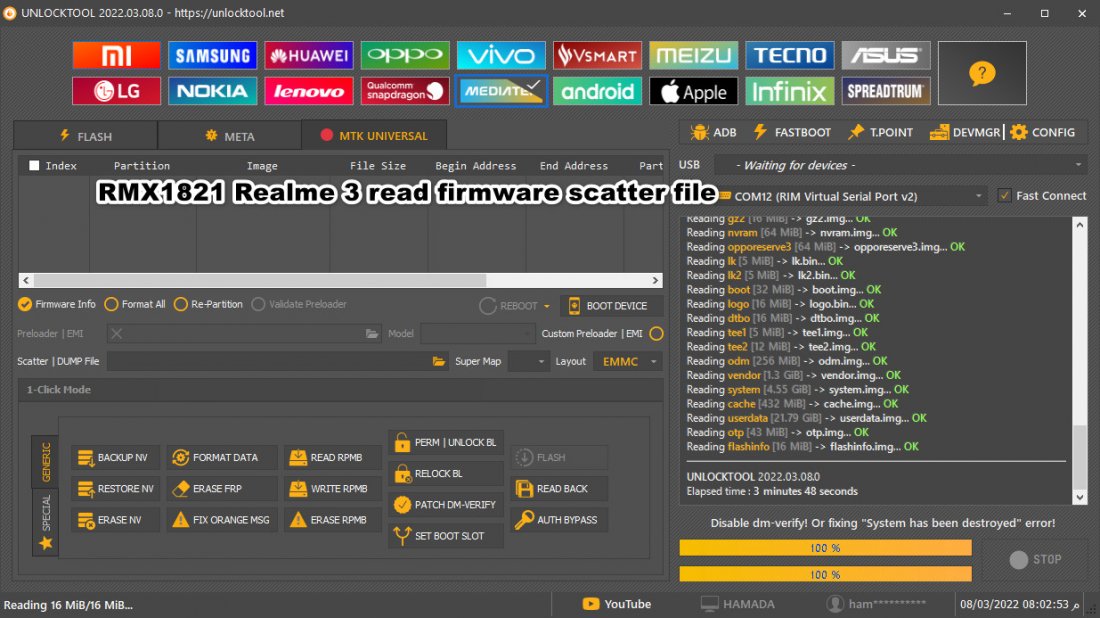Open the FASTBOOT tool
This screenshot has width=1100, height=618.
[x=792, y=132]
